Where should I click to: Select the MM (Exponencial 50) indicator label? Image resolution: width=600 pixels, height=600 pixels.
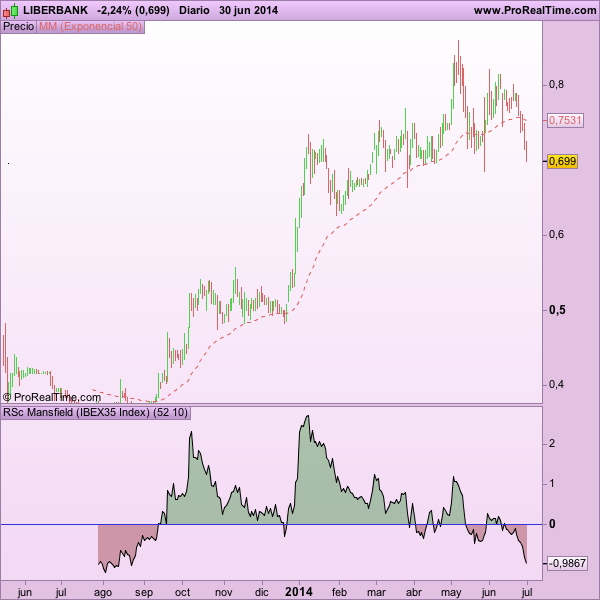tap(90, 26)
